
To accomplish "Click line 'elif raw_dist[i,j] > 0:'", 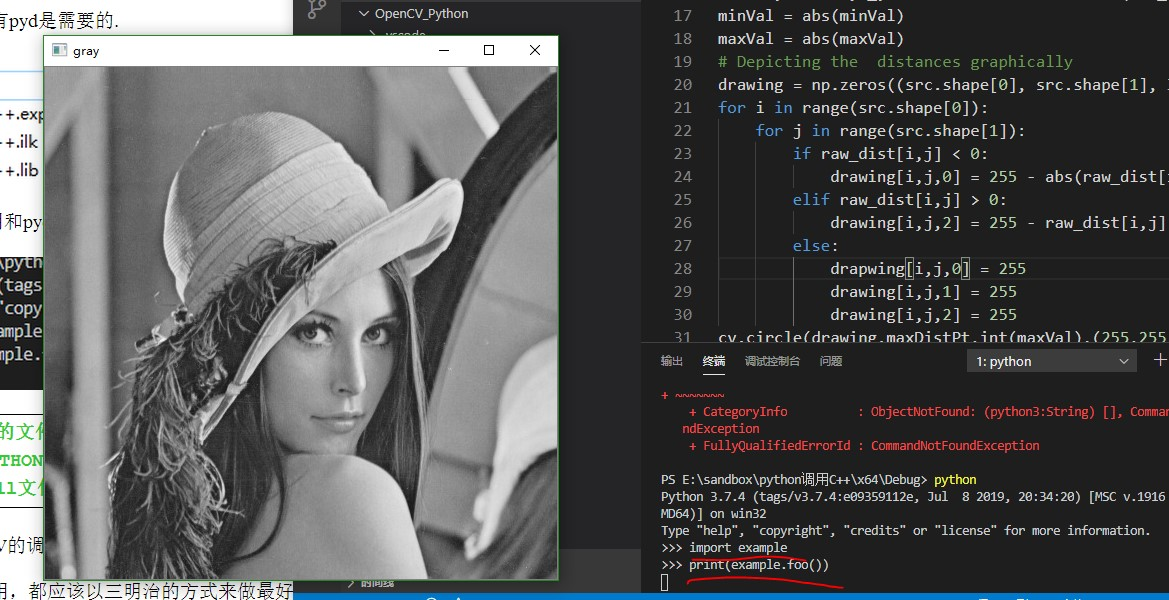I will [900, 200].
